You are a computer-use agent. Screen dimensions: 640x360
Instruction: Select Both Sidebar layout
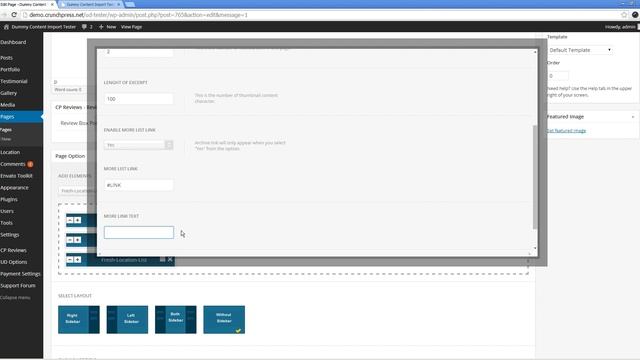(176, 320)
